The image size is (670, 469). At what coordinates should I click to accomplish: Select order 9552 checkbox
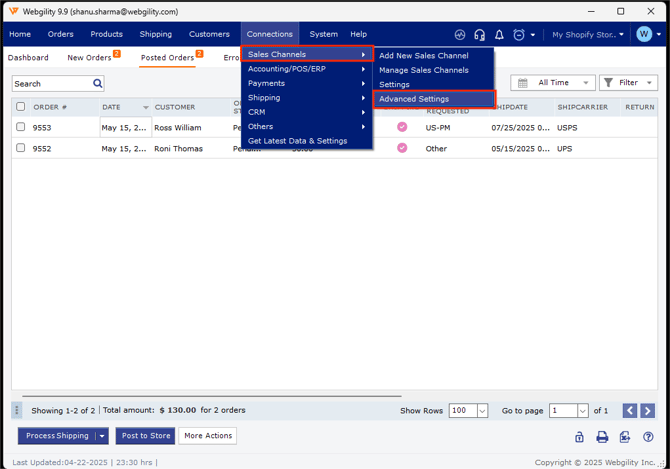click(21, 148)
